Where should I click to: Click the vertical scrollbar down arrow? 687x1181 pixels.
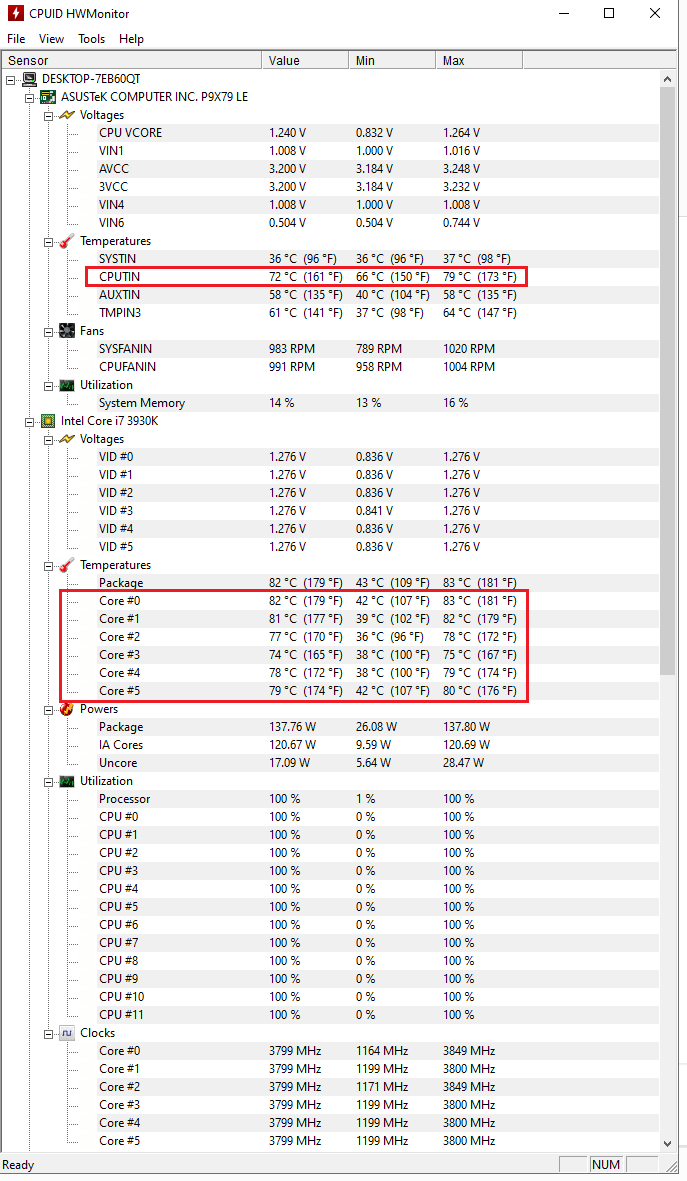(668, 1143)
